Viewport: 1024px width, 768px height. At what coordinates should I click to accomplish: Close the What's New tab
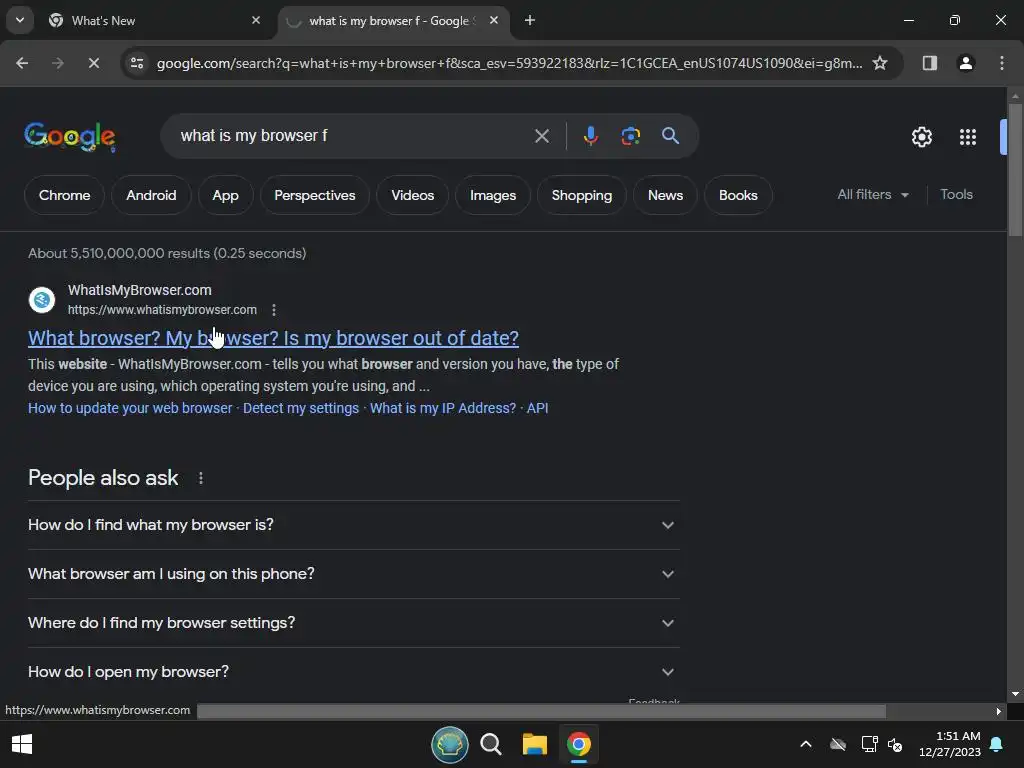(x=256, y=20)
